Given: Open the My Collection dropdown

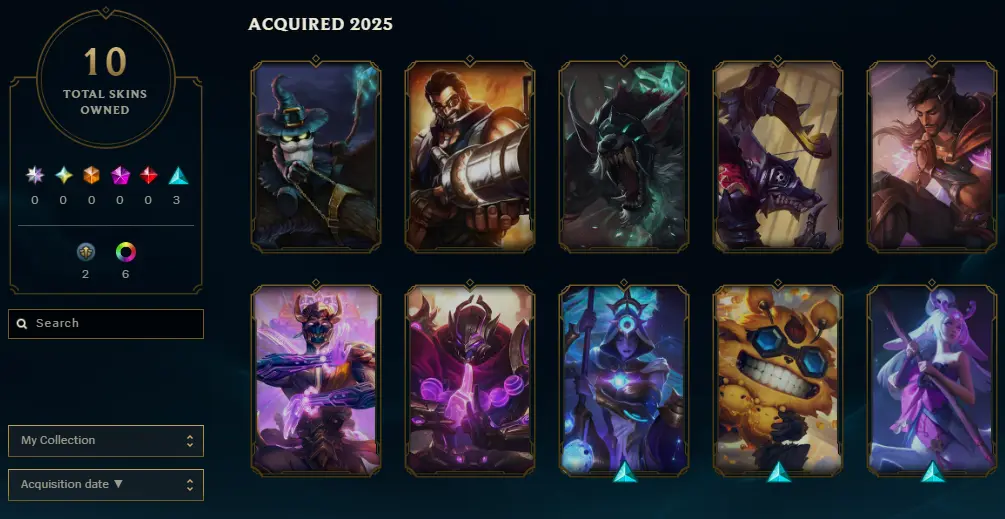Looking at the screenshot, I should point(106,441).
